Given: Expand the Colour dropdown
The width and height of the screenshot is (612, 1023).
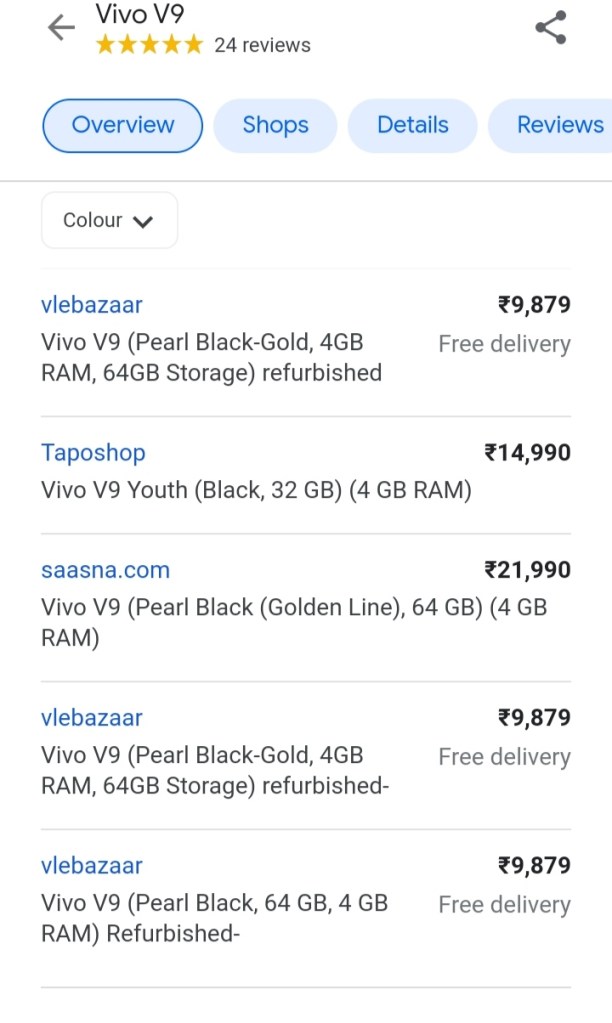Looking at the screenshot, I should (x=109, y=220).
